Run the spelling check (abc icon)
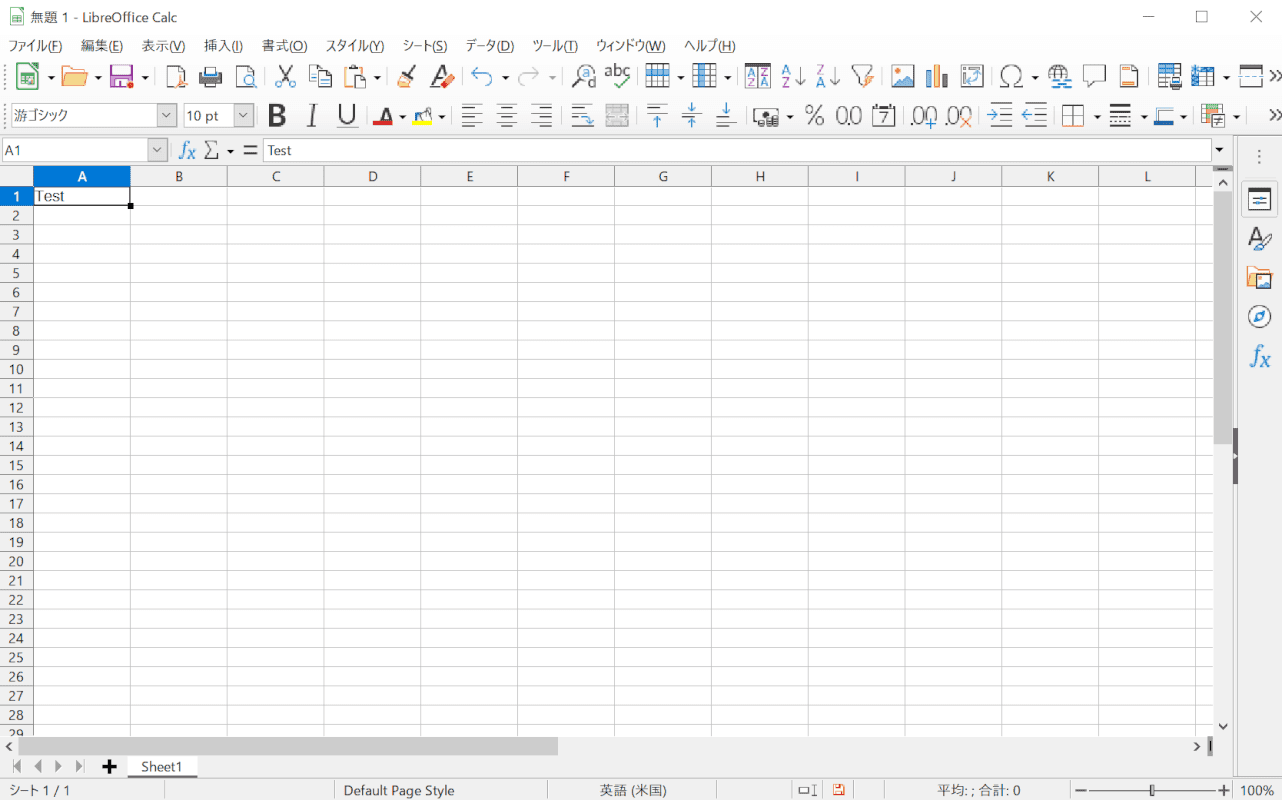1282x800 pixels. point(617,76)
